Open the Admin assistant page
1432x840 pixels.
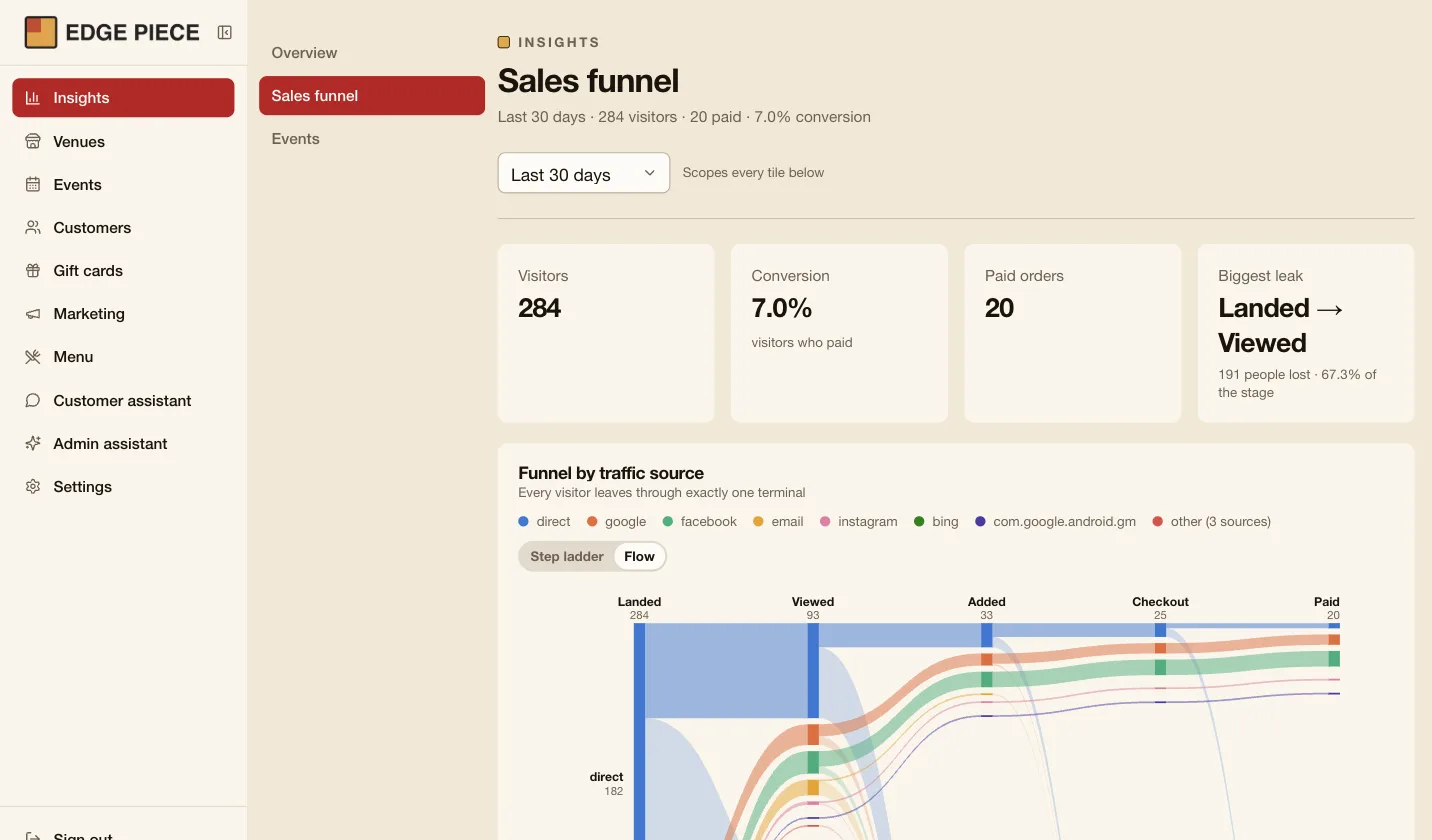[123, 443]
